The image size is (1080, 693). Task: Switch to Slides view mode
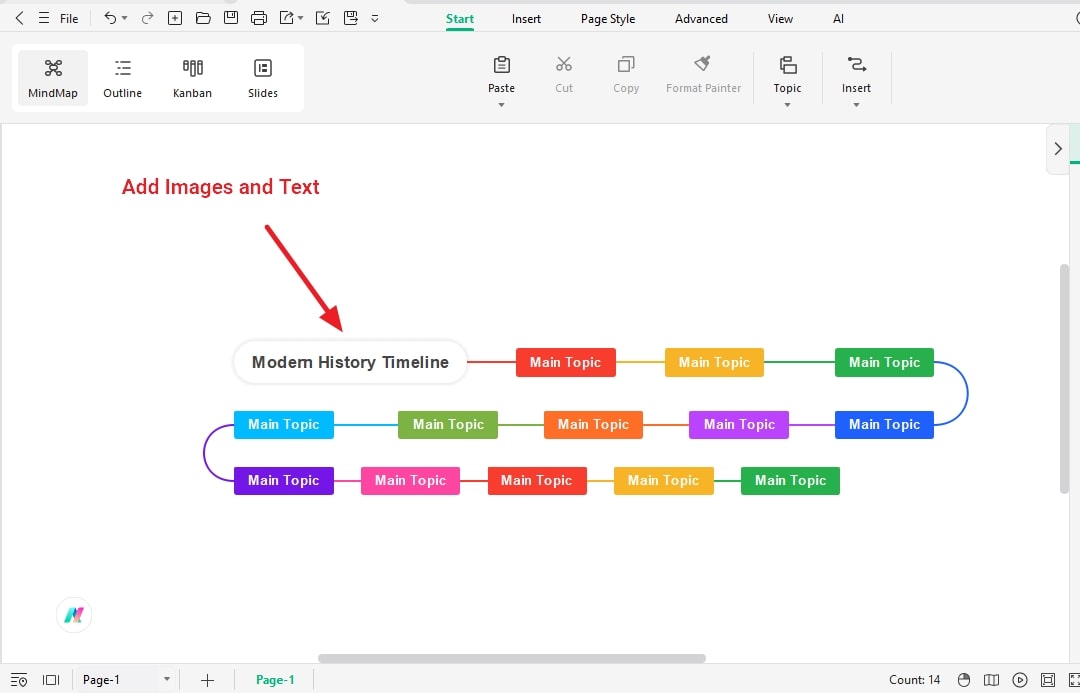(262, 78)
